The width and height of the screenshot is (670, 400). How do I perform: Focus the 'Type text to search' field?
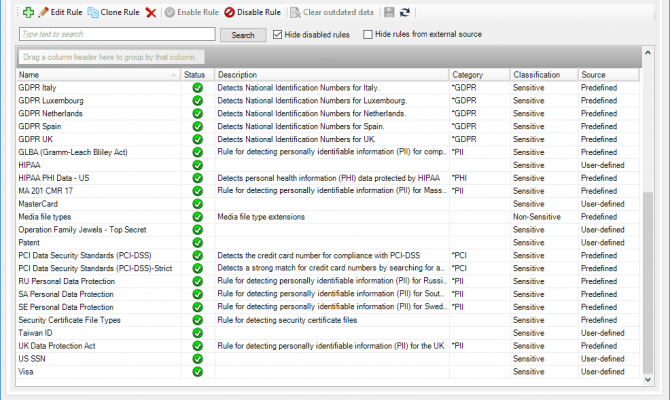point(117,34)
